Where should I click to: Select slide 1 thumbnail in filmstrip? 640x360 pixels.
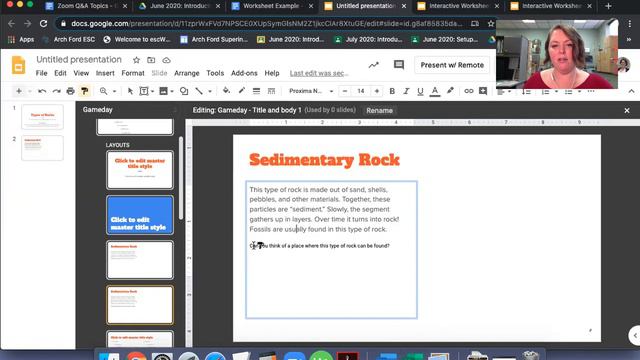tap(42, 117)
